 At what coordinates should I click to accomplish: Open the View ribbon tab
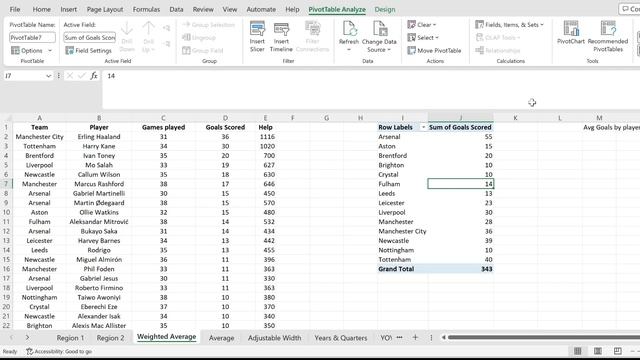tap(230, 9)
